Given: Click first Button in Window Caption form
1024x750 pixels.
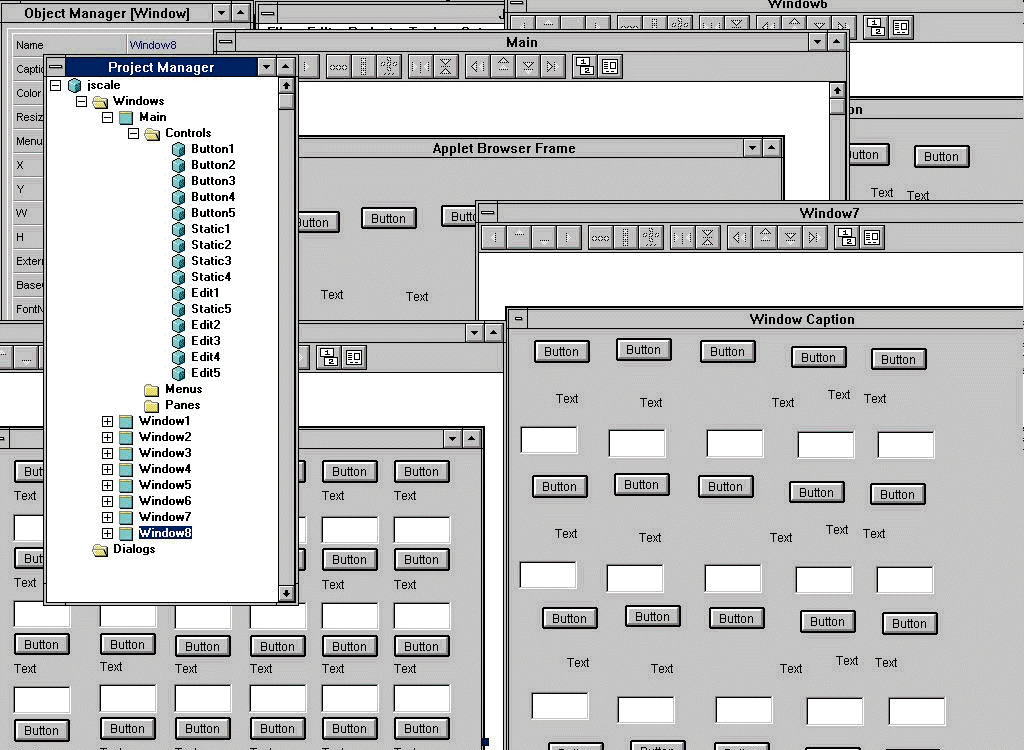Looking at the screenshot, I should [x=561, y=352].
